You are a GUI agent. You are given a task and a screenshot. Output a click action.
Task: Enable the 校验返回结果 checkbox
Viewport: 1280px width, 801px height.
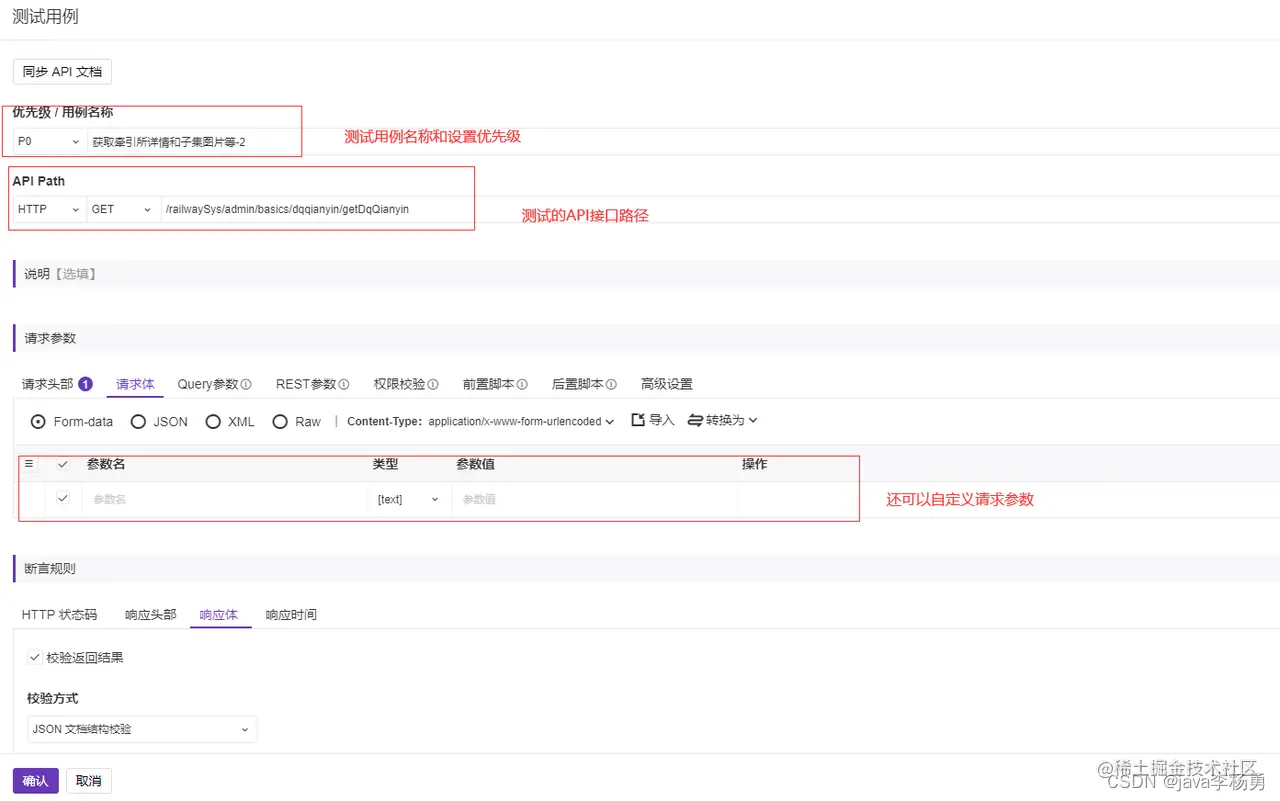[x=35, y=657]
